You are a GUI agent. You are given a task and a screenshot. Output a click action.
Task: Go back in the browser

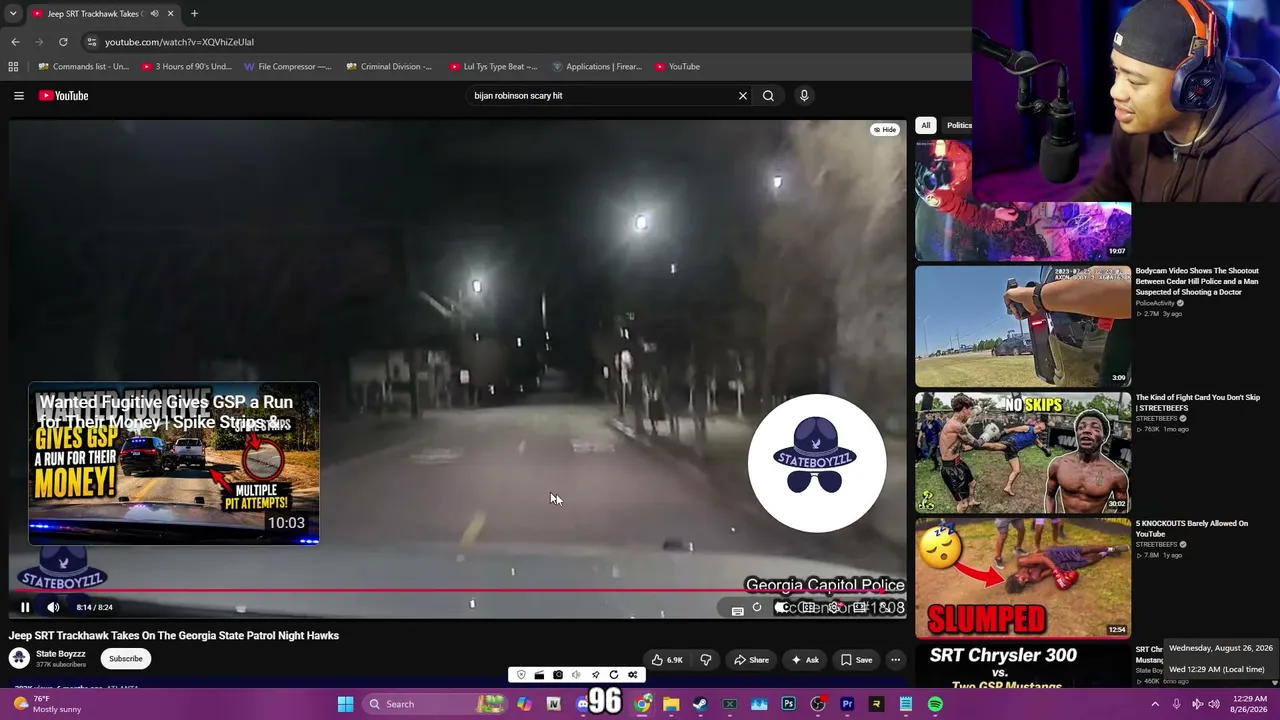[15, 42]
